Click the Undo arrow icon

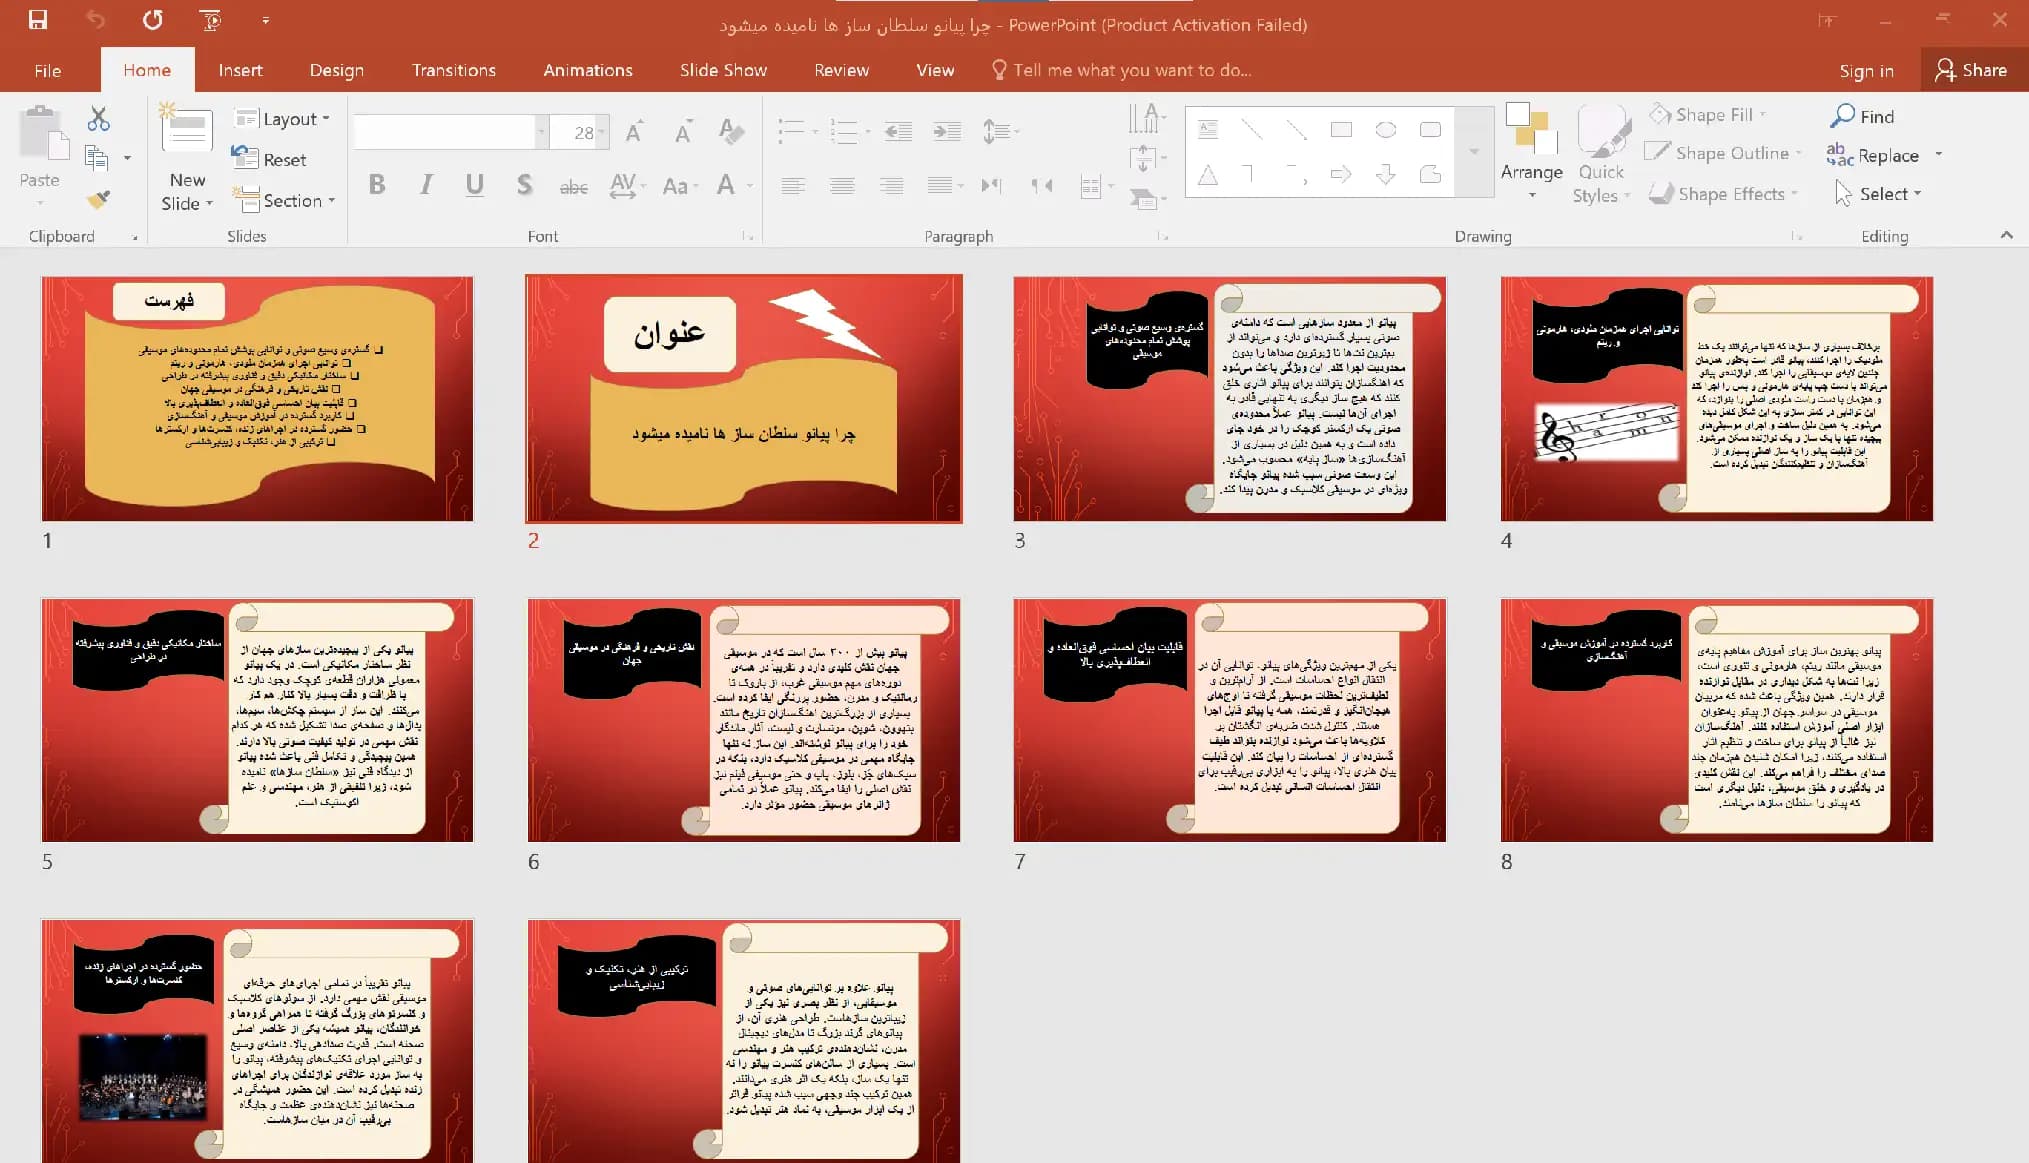point(95,20)
